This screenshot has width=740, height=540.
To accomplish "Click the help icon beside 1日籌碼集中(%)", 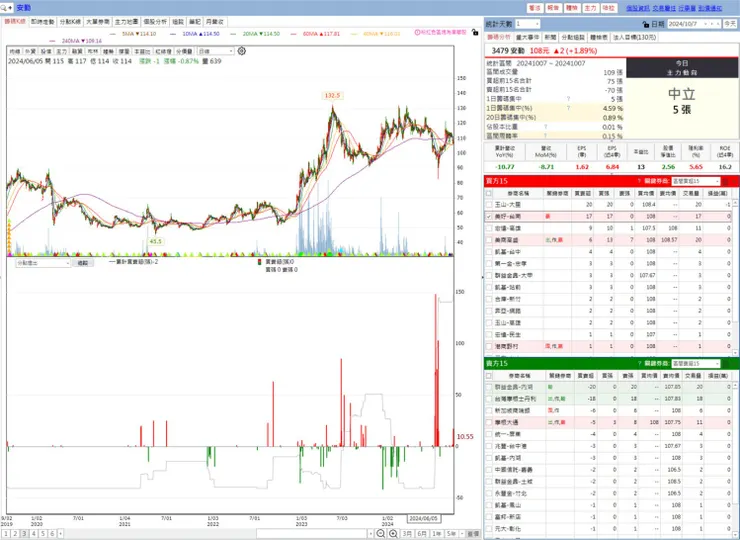I will [x=568, y=108].
